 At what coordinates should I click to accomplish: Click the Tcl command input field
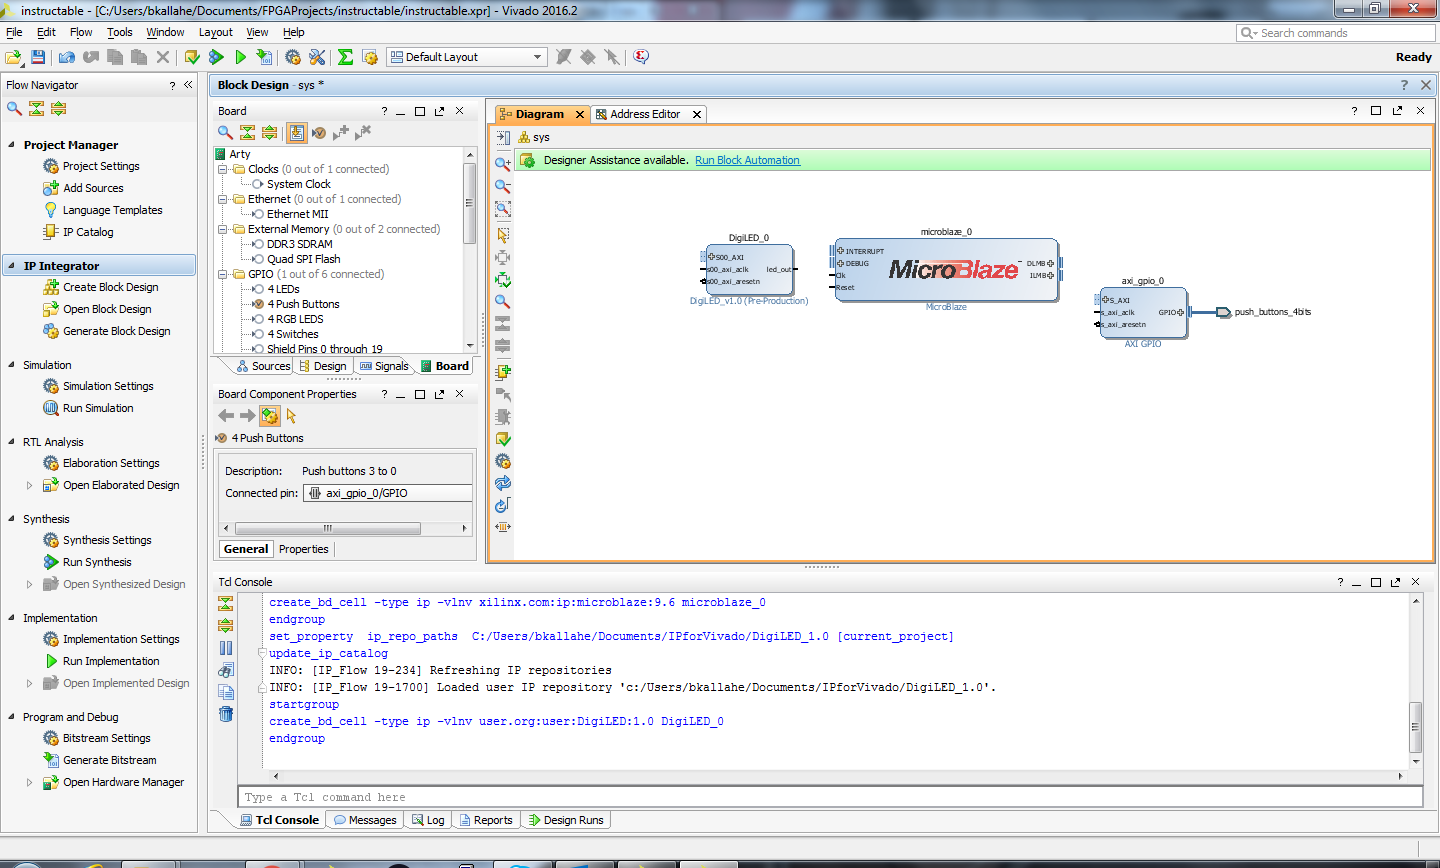(830, 797)
